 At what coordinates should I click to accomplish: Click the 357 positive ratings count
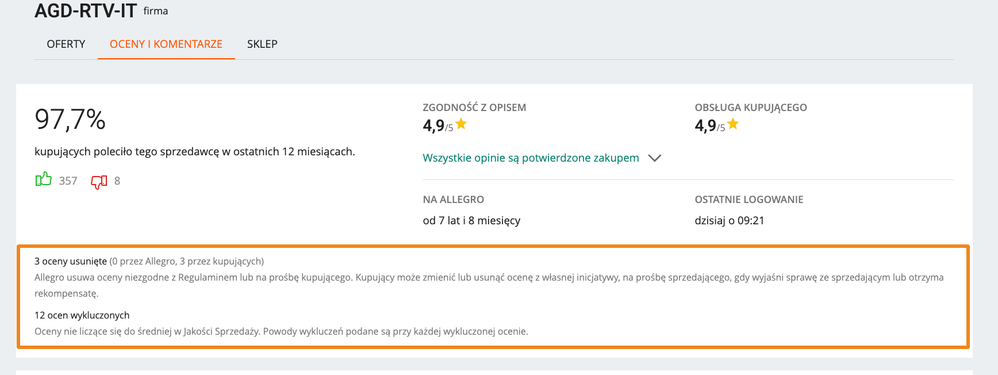pos(68,181)
